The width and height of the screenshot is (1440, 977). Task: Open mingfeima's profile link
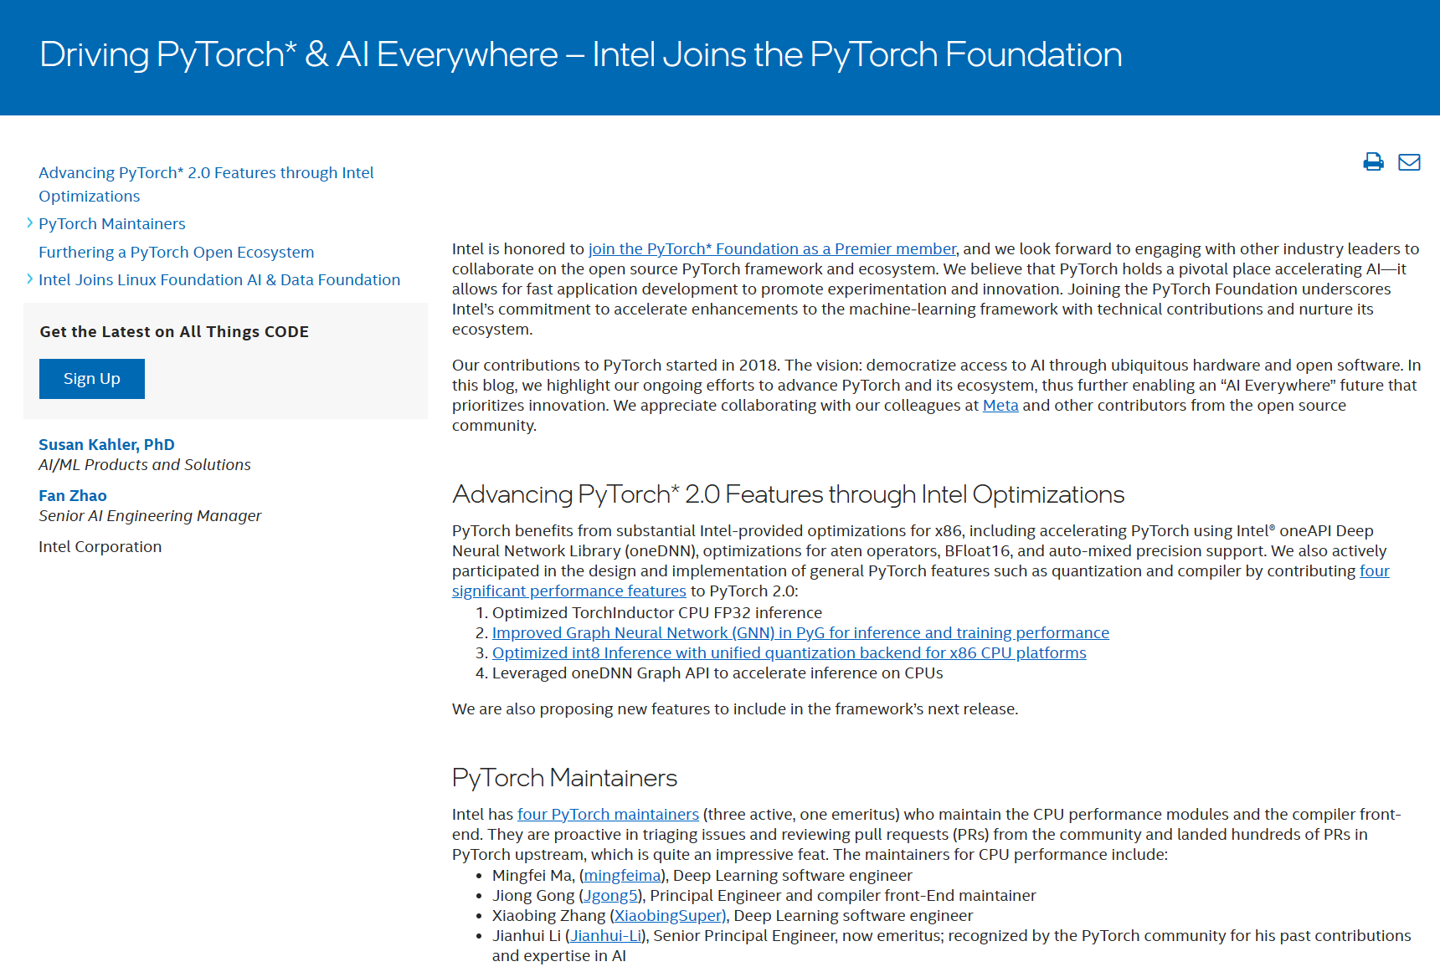coord(622,874)
